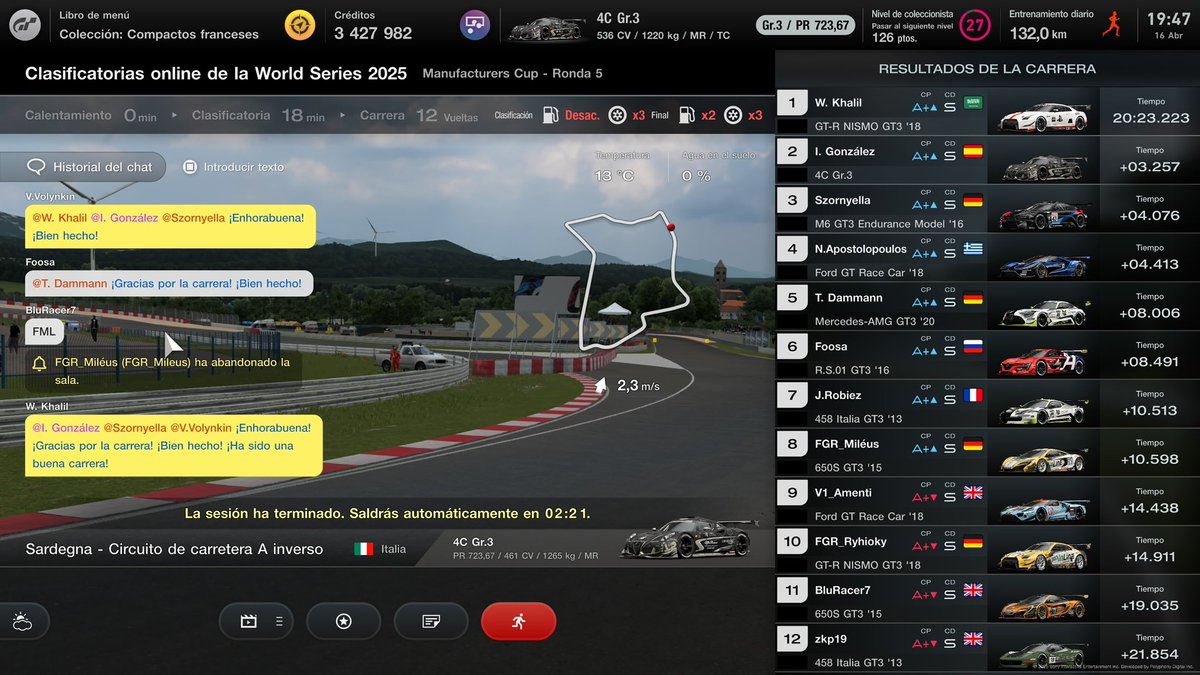The image size is (1200, 675).
Task: Click the bell notification about FGR_Miléus leaving
Action: [x=161, y=371]
